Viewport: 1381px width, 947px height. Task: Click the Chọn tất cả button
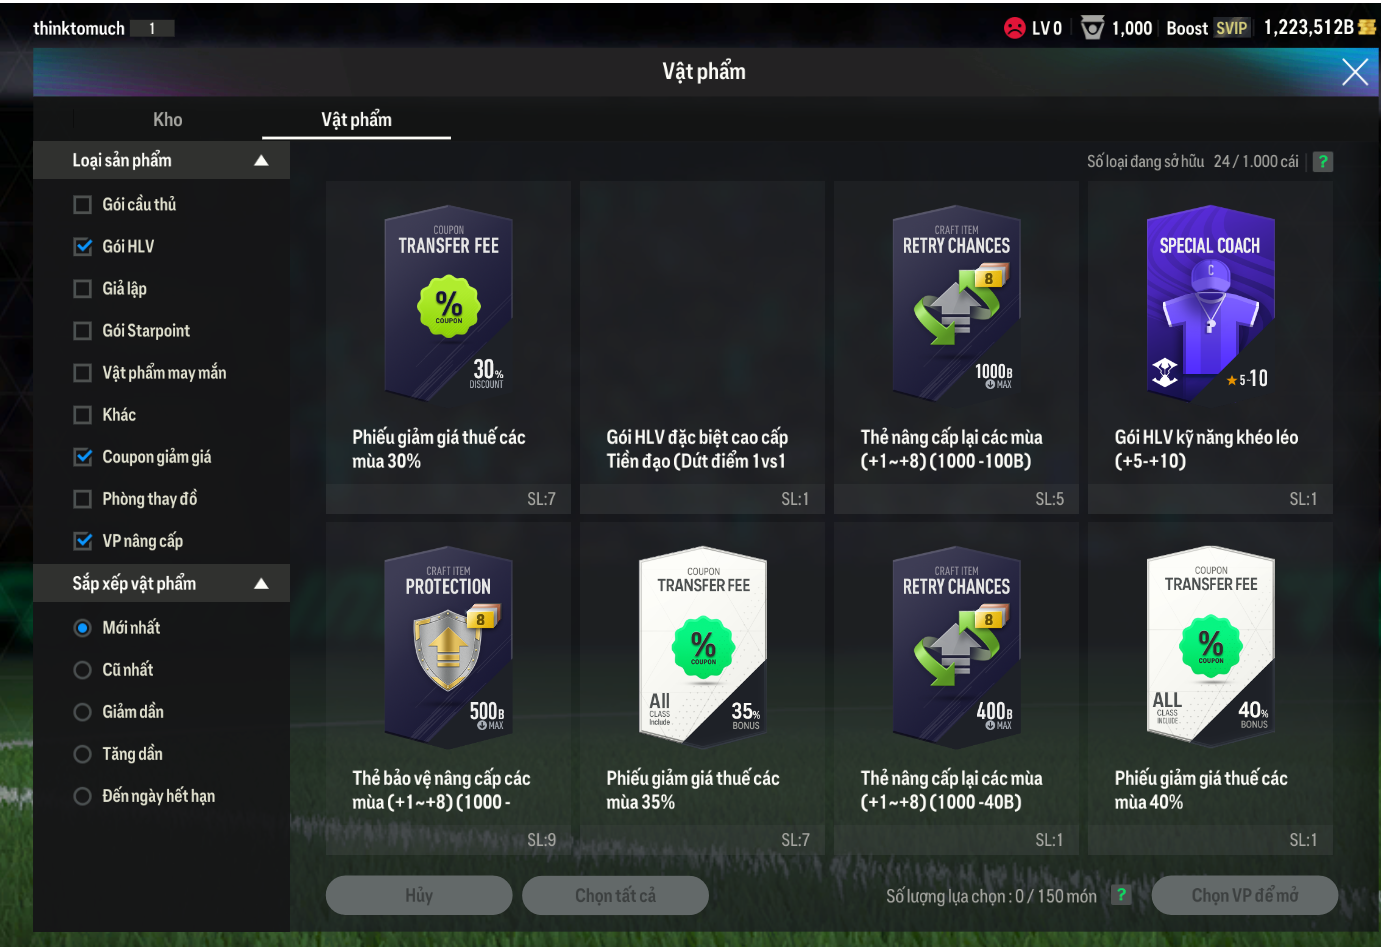point(615,895)
